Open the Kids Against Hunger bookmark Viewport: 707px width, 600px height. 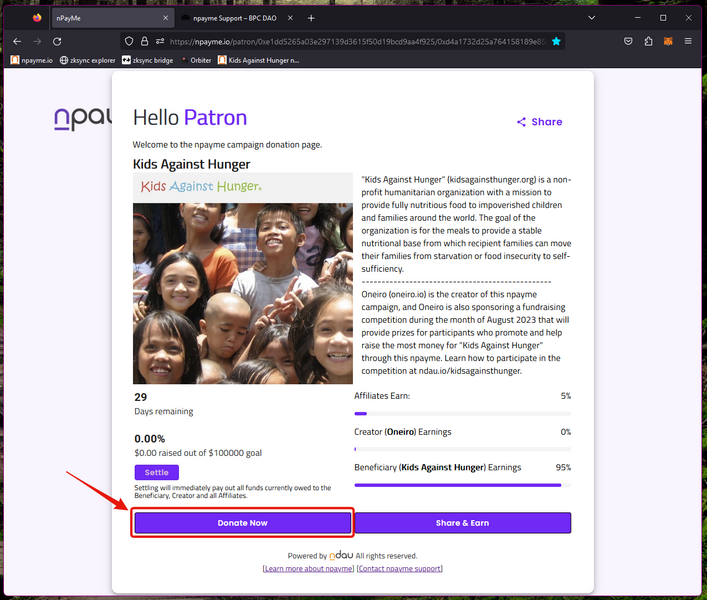[x=258, y=60]
